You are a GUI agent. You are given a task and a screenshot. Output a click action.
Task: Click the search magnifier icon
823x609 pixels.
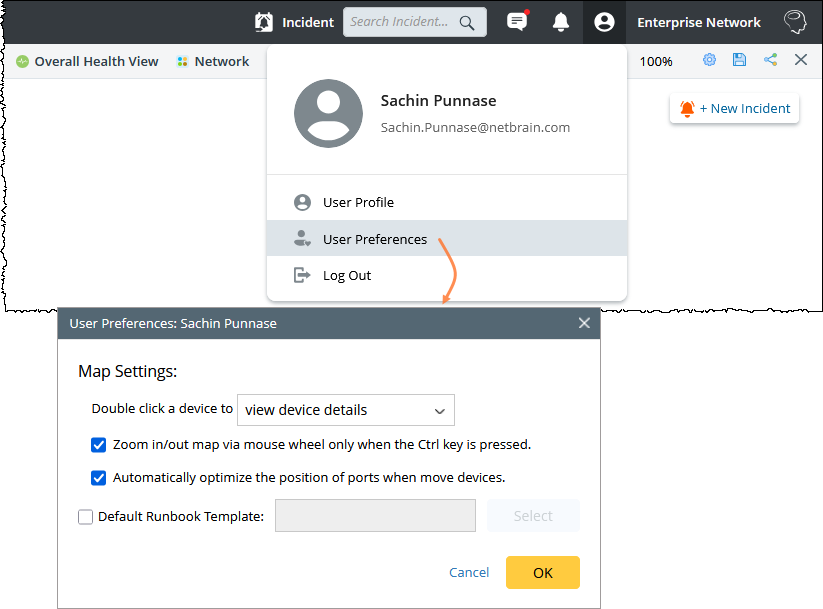tap(467, 22)
